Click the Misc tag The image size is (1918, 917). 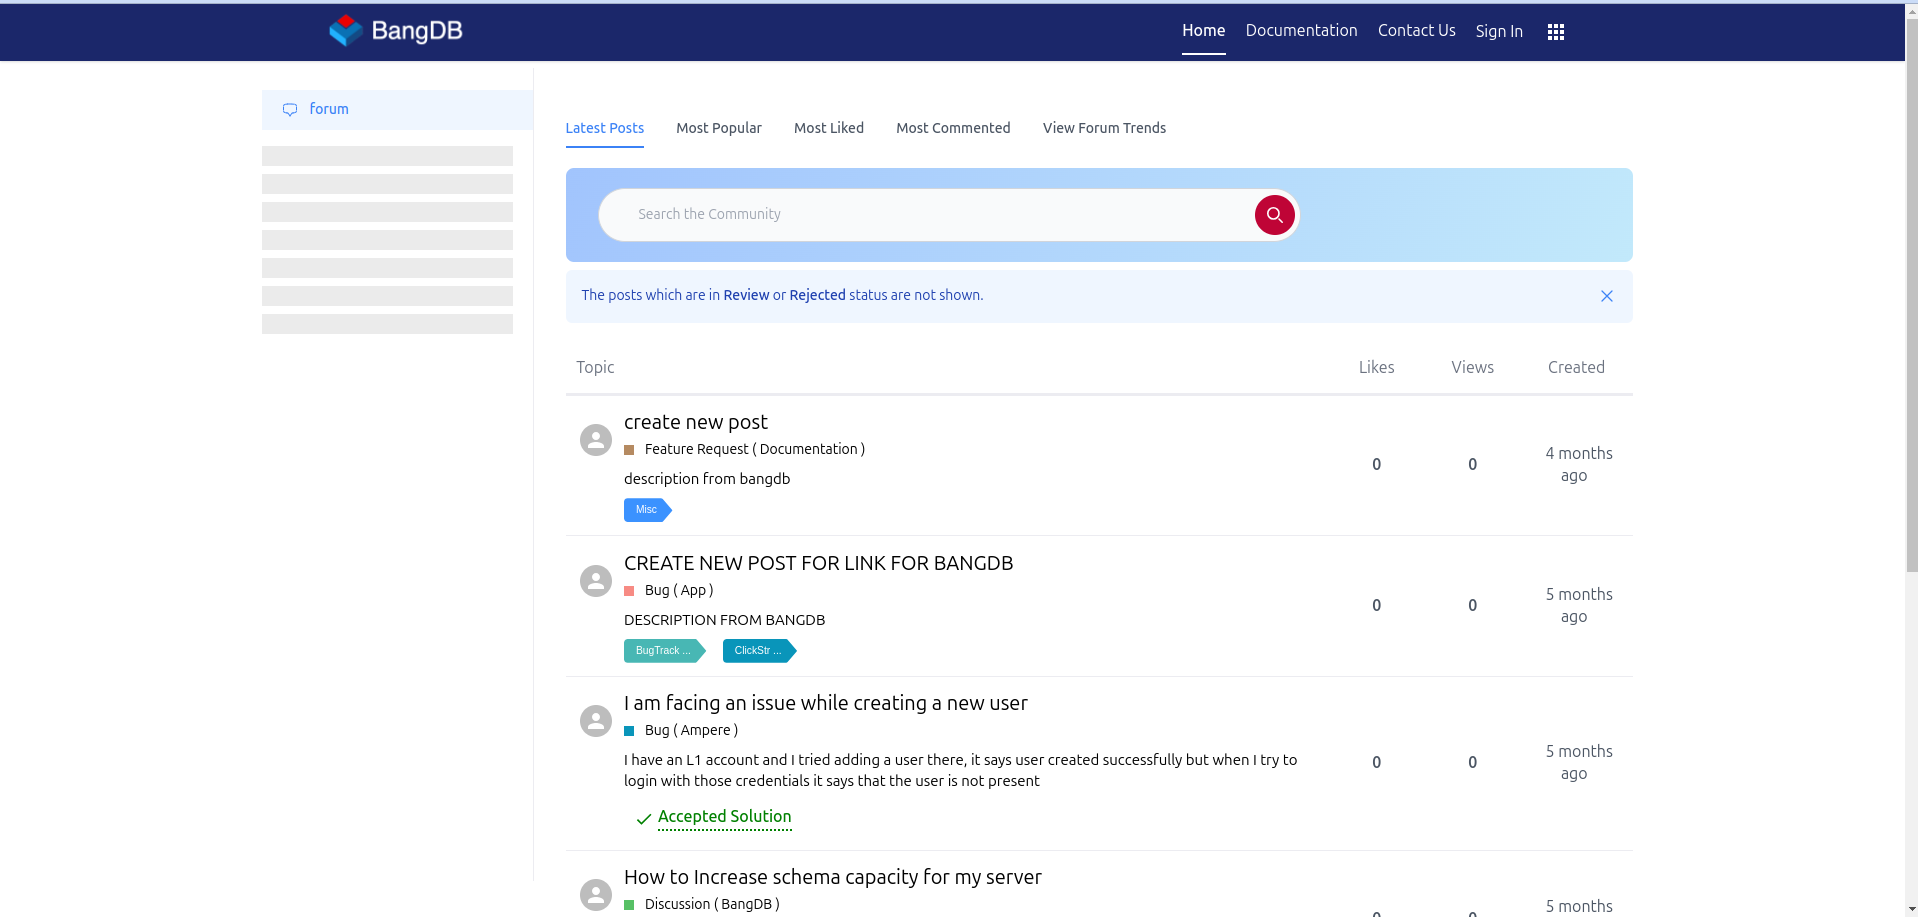[x=647, y=510]
